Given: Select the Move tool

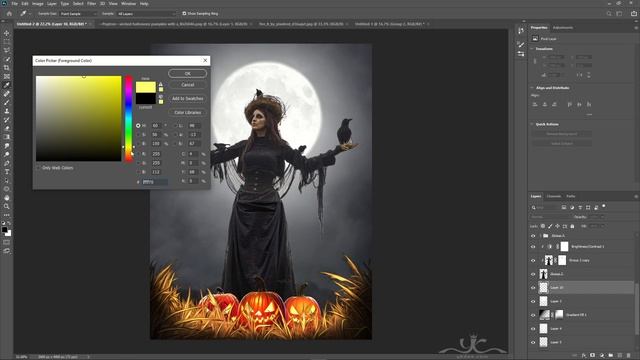Looking at the screenshot, I should 7,33.
